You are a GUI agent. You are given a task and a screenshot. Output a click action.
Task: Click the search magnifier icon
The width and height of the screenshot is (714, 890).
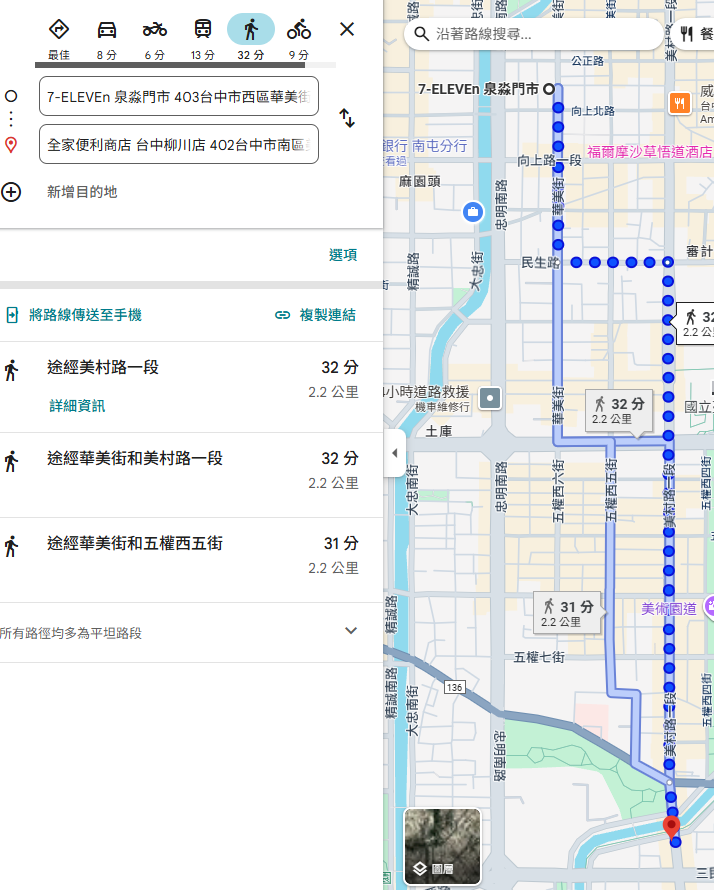point(421,34)
